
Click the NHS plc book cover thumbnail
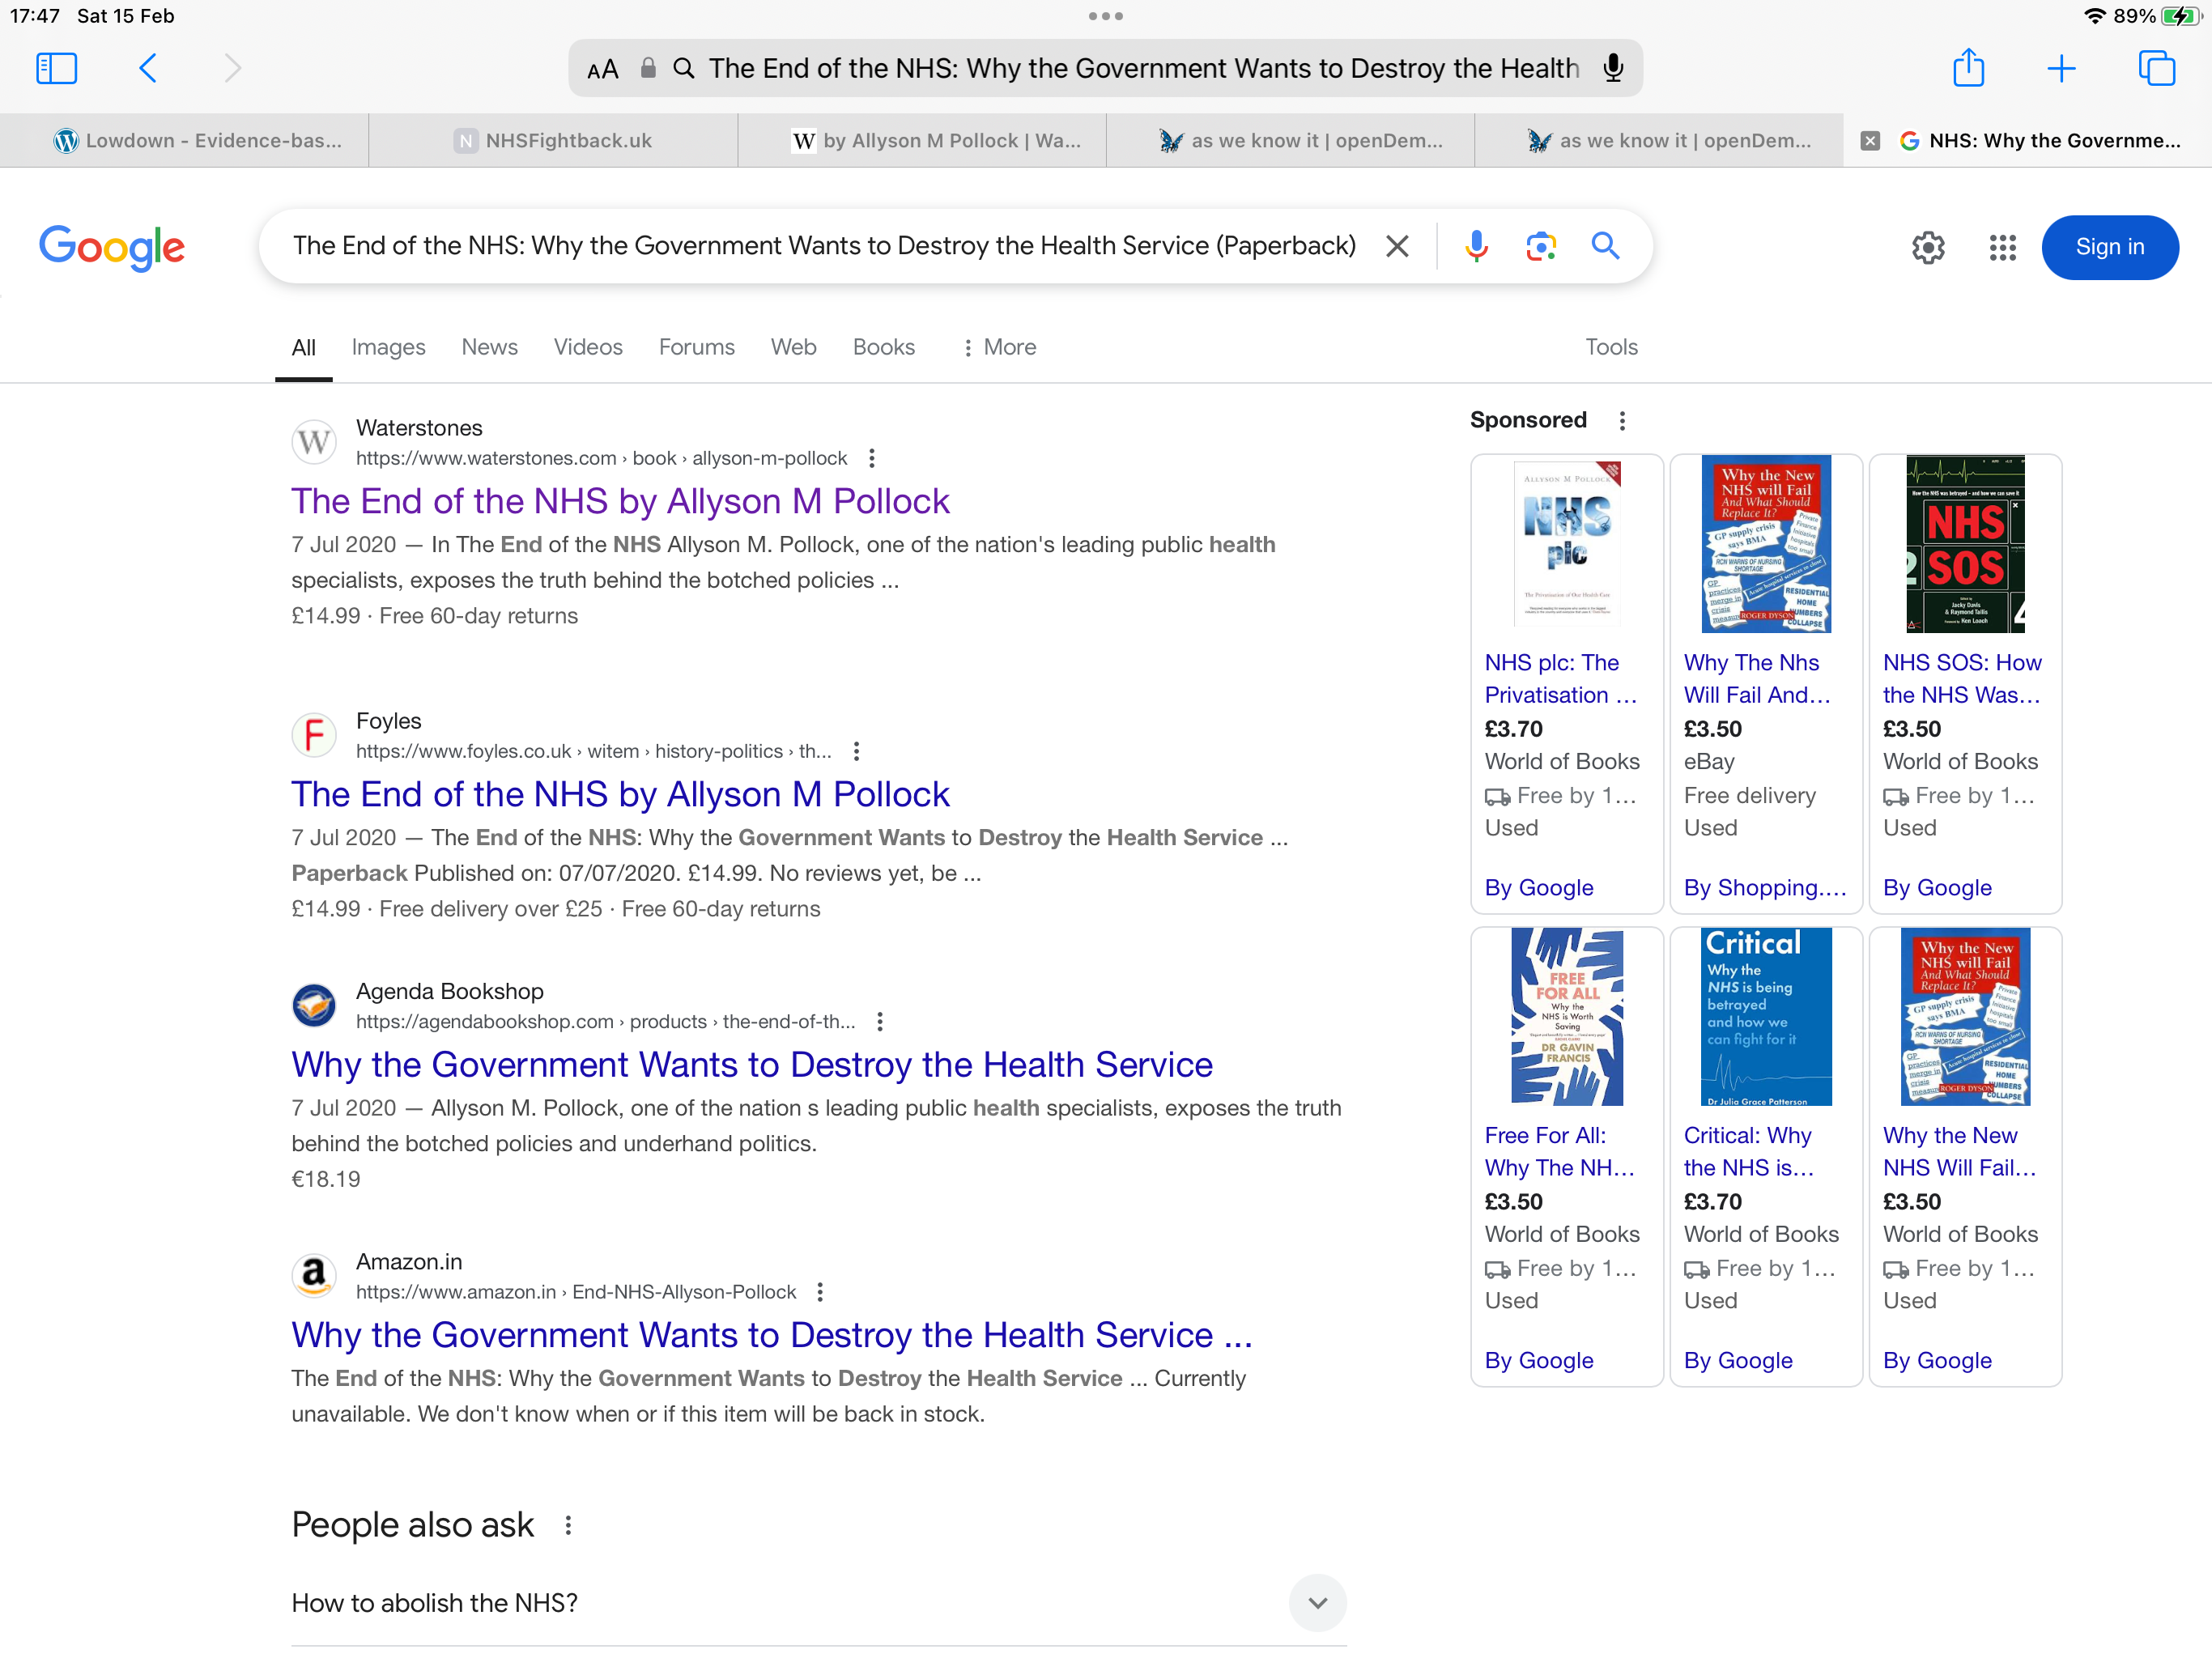[x=1567, y=544]
